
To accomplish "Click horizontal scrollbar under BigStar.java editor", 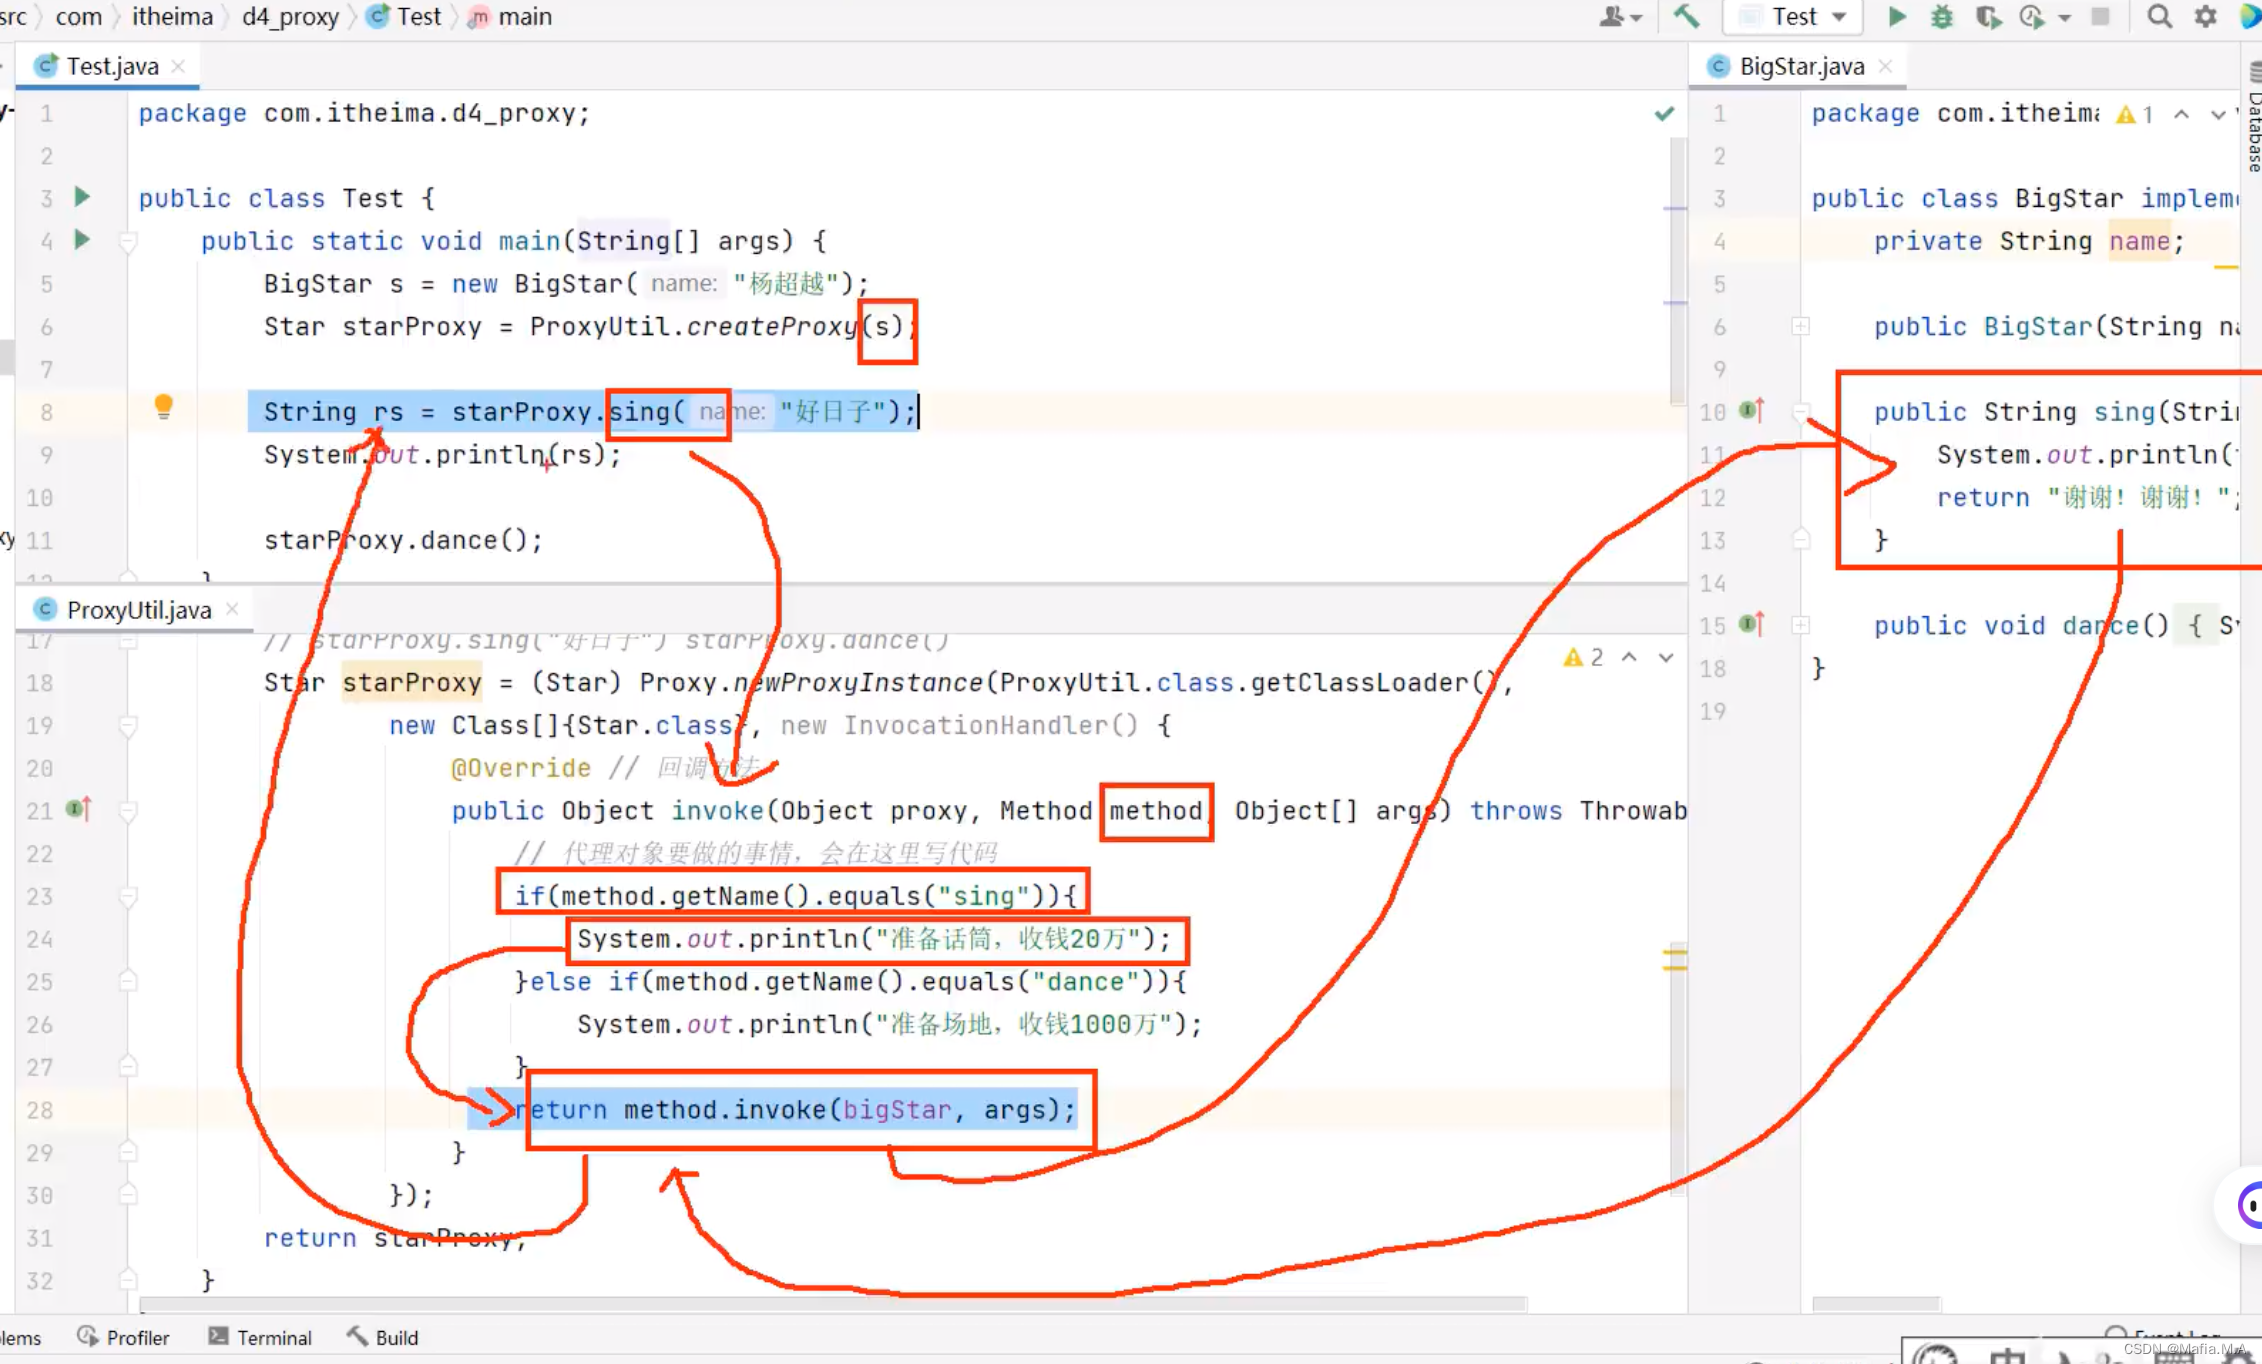I will 1876,1304.
